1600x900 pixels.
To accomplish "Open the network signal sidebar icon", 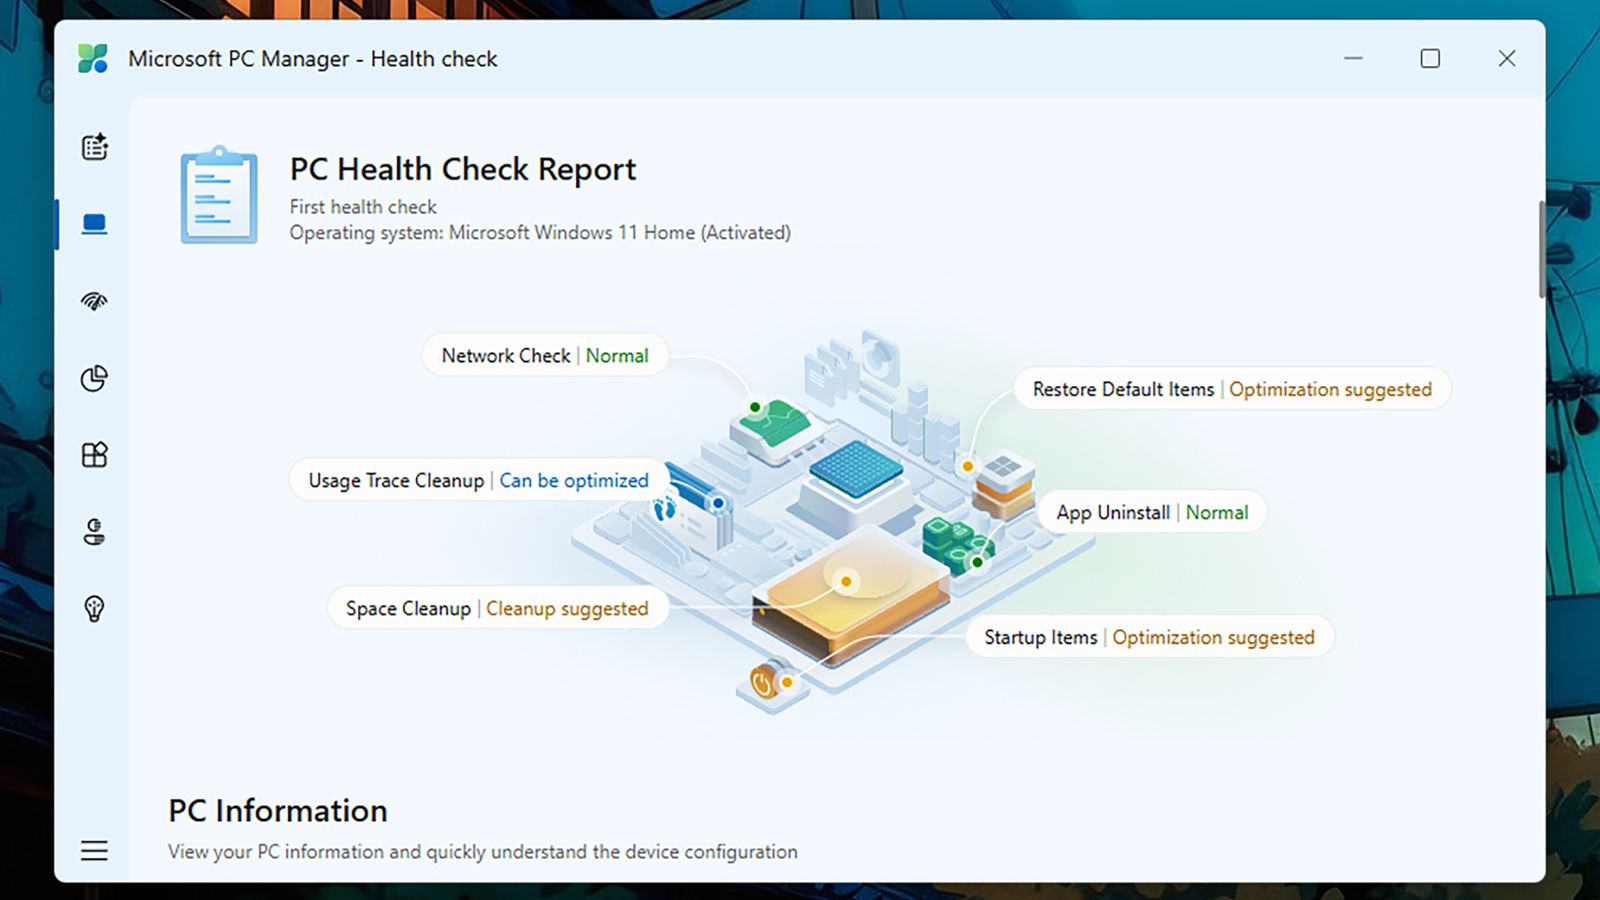I will pyautogui.click(x=94, y=301).
